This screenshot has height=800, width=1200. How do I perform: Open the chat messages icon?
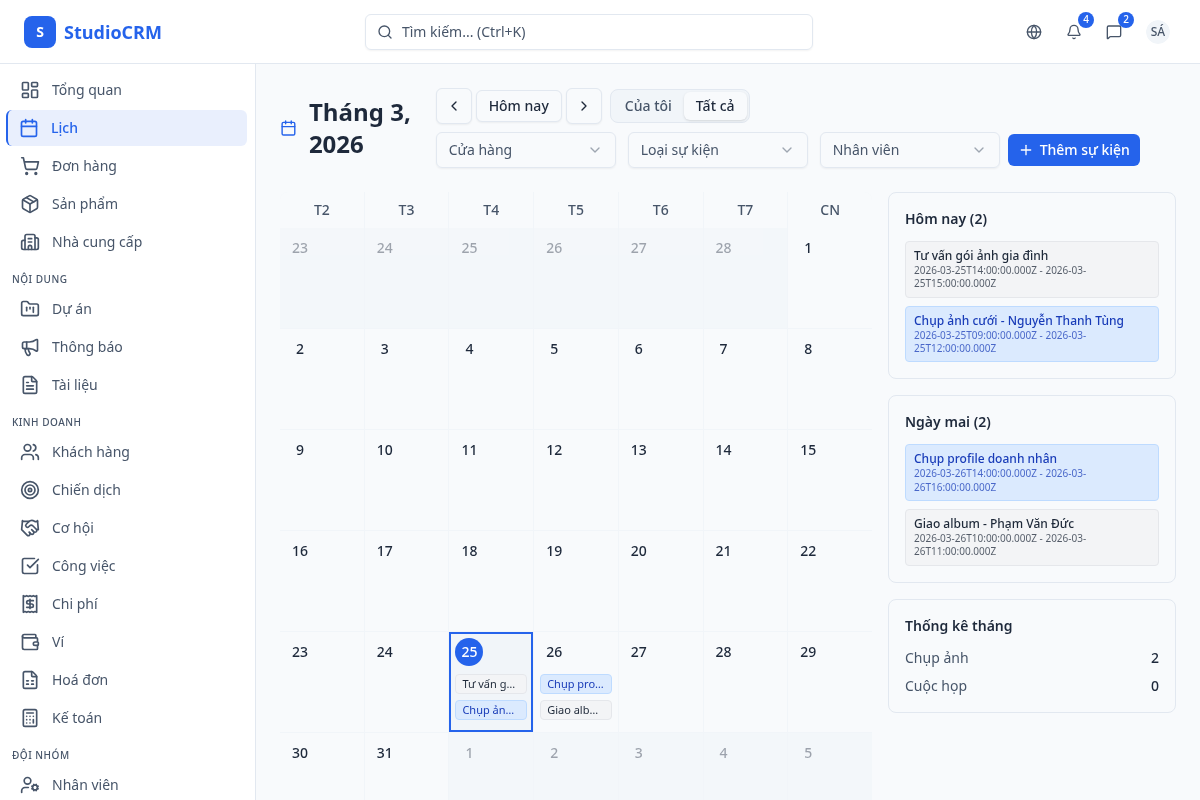pos(1114,32)
